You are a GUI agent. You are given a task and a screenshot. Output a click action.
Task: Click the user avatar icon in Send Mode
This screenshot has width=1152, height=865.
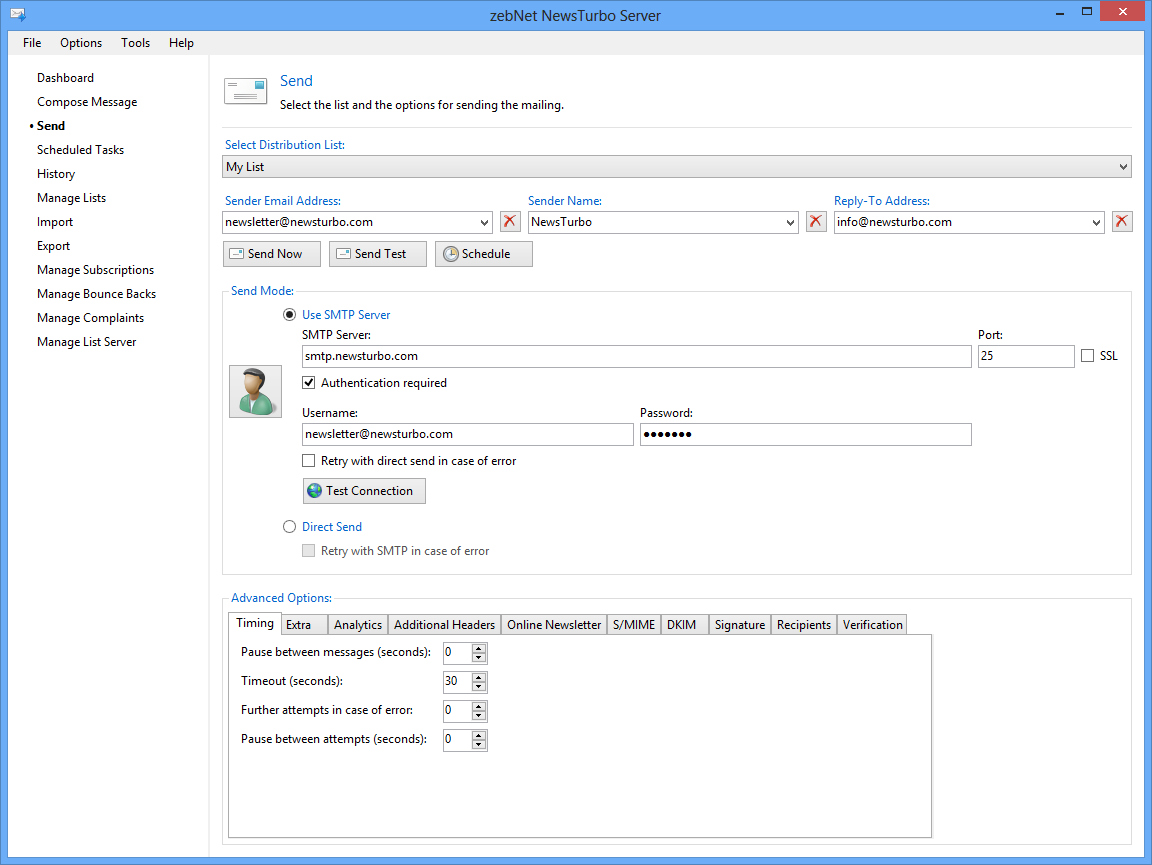(x=255, y=391)
